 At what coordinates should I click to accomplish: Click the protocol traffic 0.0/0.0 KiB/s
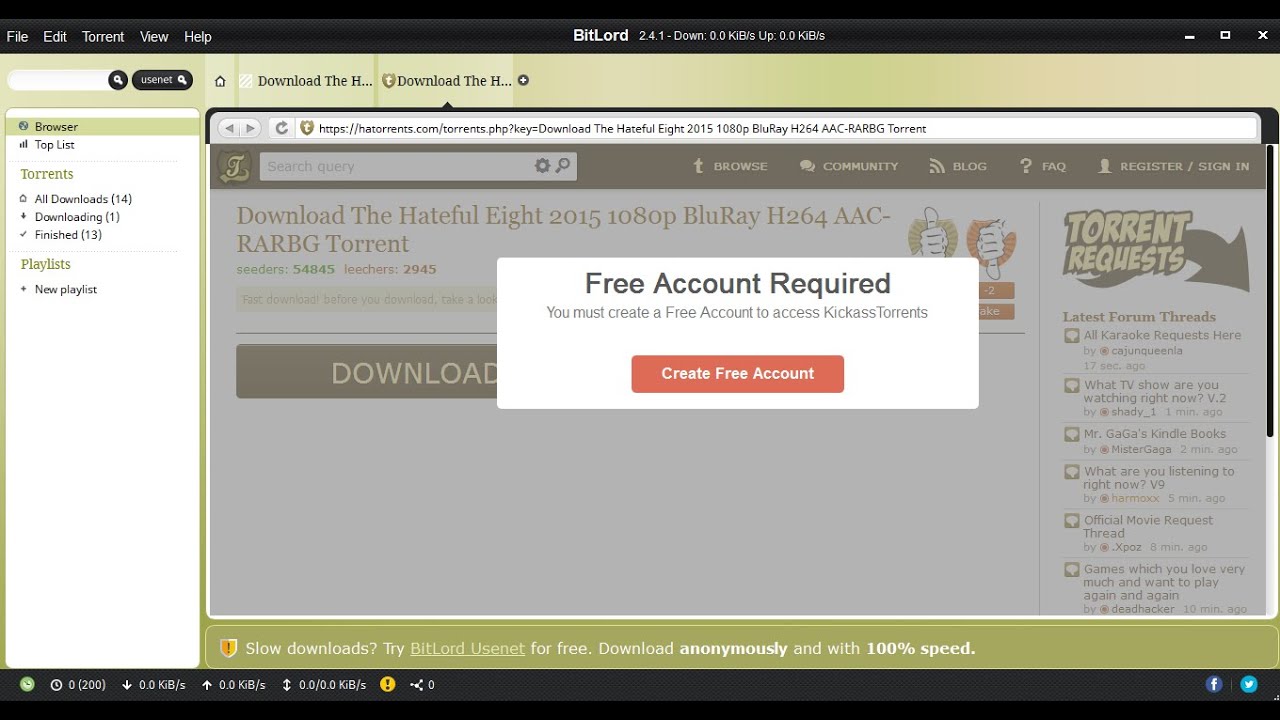coord(324,685)
